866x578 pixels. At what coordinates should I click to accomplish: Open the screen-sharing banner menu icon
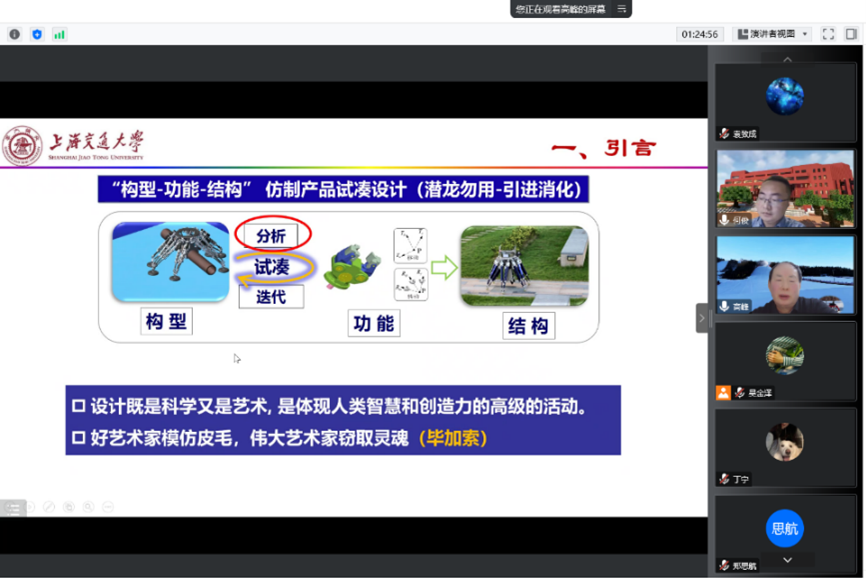click(622, 9)
